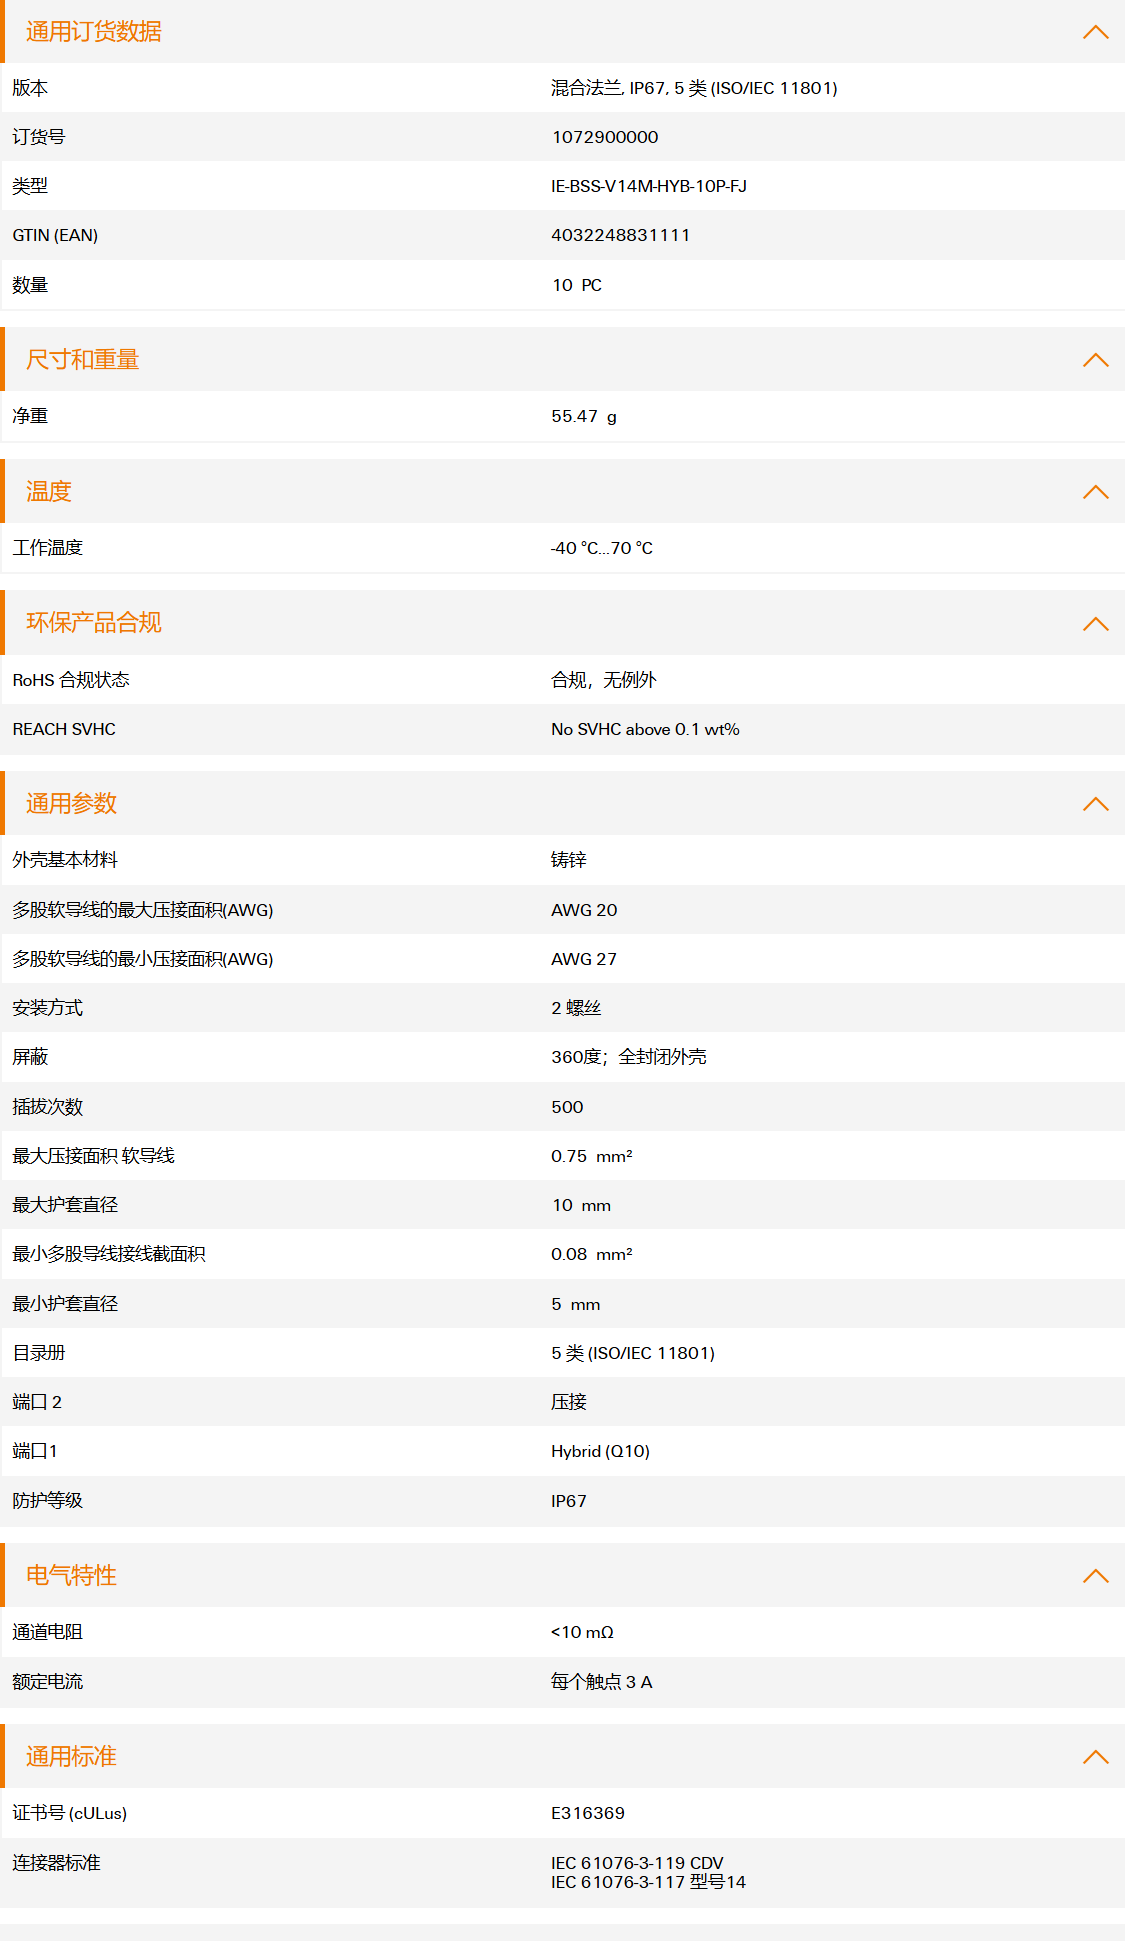Collapse the 温度 section chevron
The image size is (1125, 1941).
pos(1095,492)
